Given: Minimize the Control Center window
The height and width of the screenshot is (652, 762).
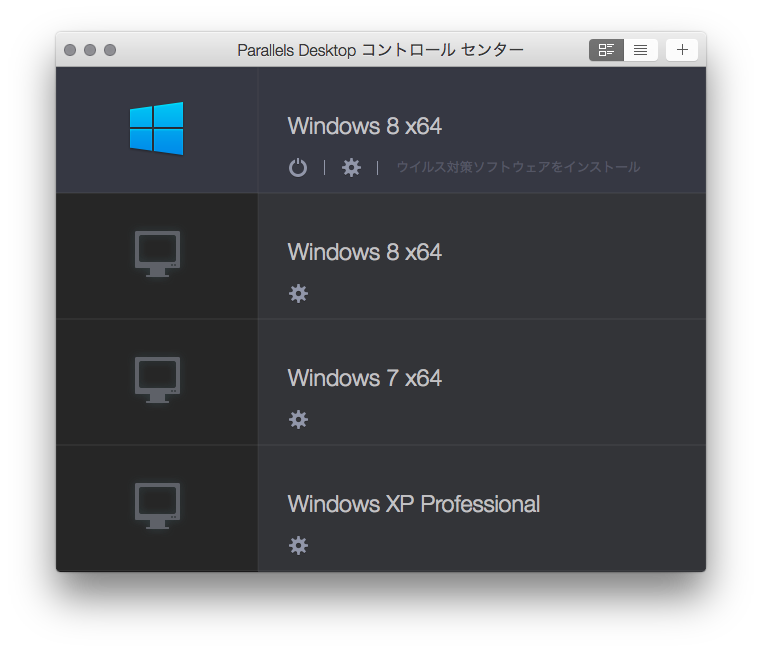Looking at the screenshot, I should 90,50.
